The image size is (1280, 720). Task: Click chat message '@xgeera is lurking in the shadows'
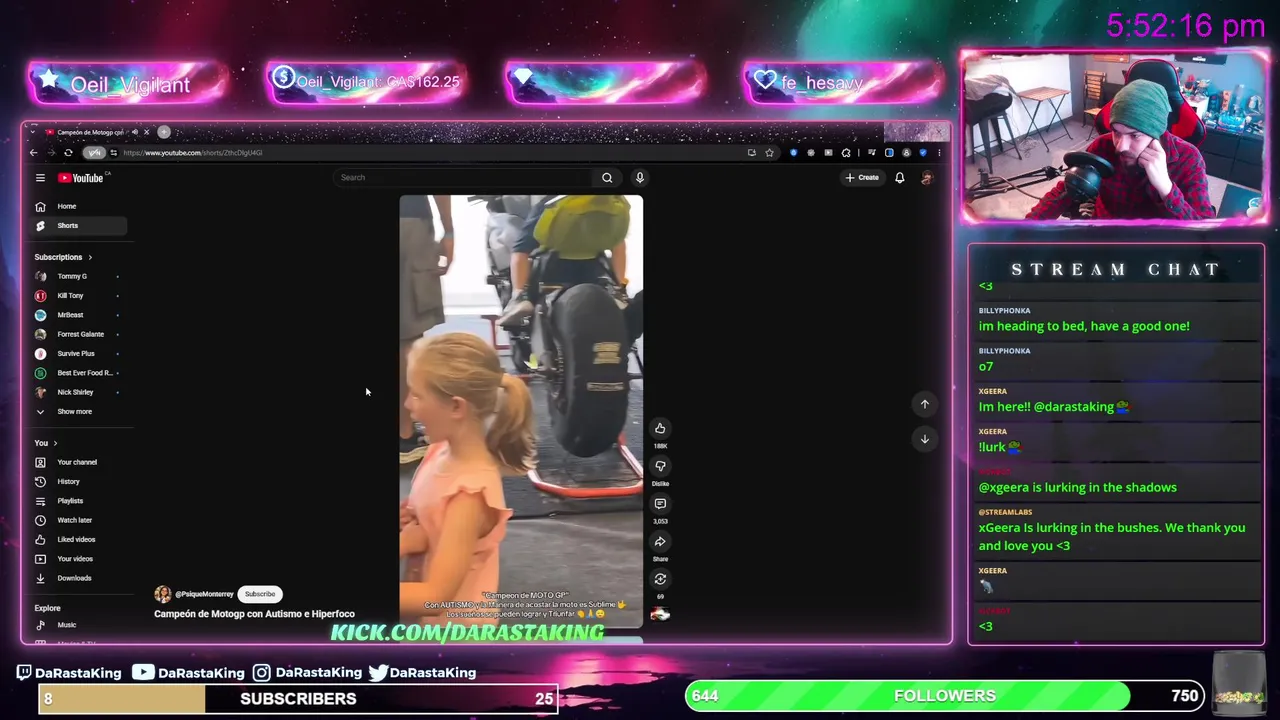(1077, 487)
